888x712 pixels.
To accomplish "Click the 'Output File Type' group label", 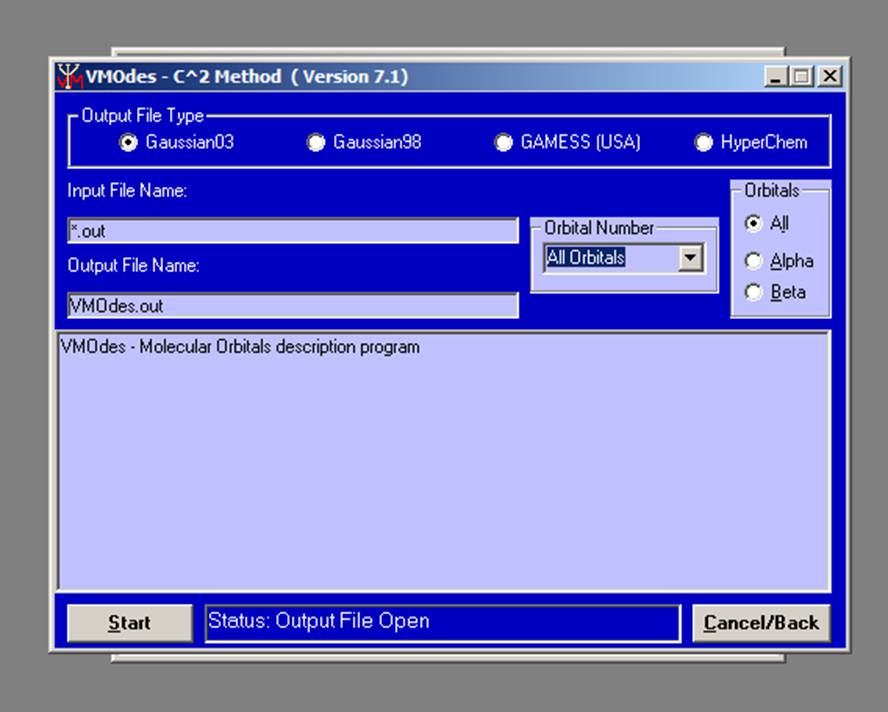I will [x=143, y=116].
